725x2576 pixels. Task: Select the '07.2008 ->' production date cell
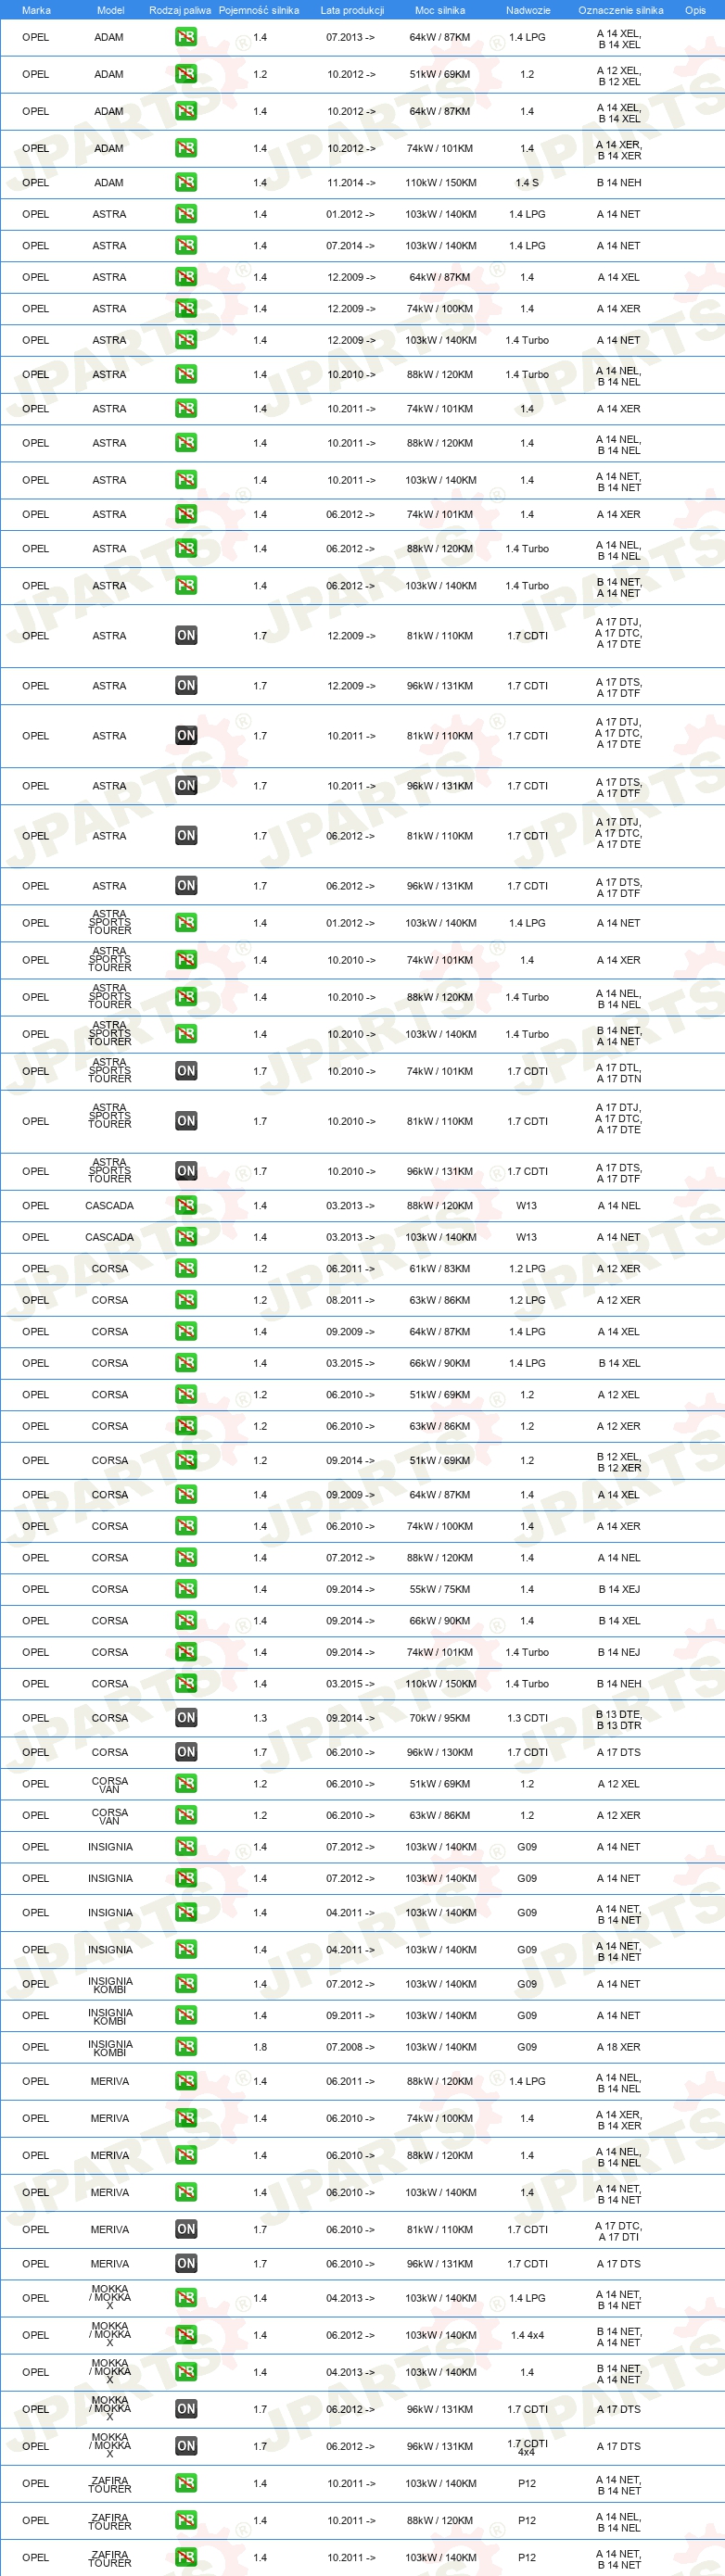point(351,2047)
